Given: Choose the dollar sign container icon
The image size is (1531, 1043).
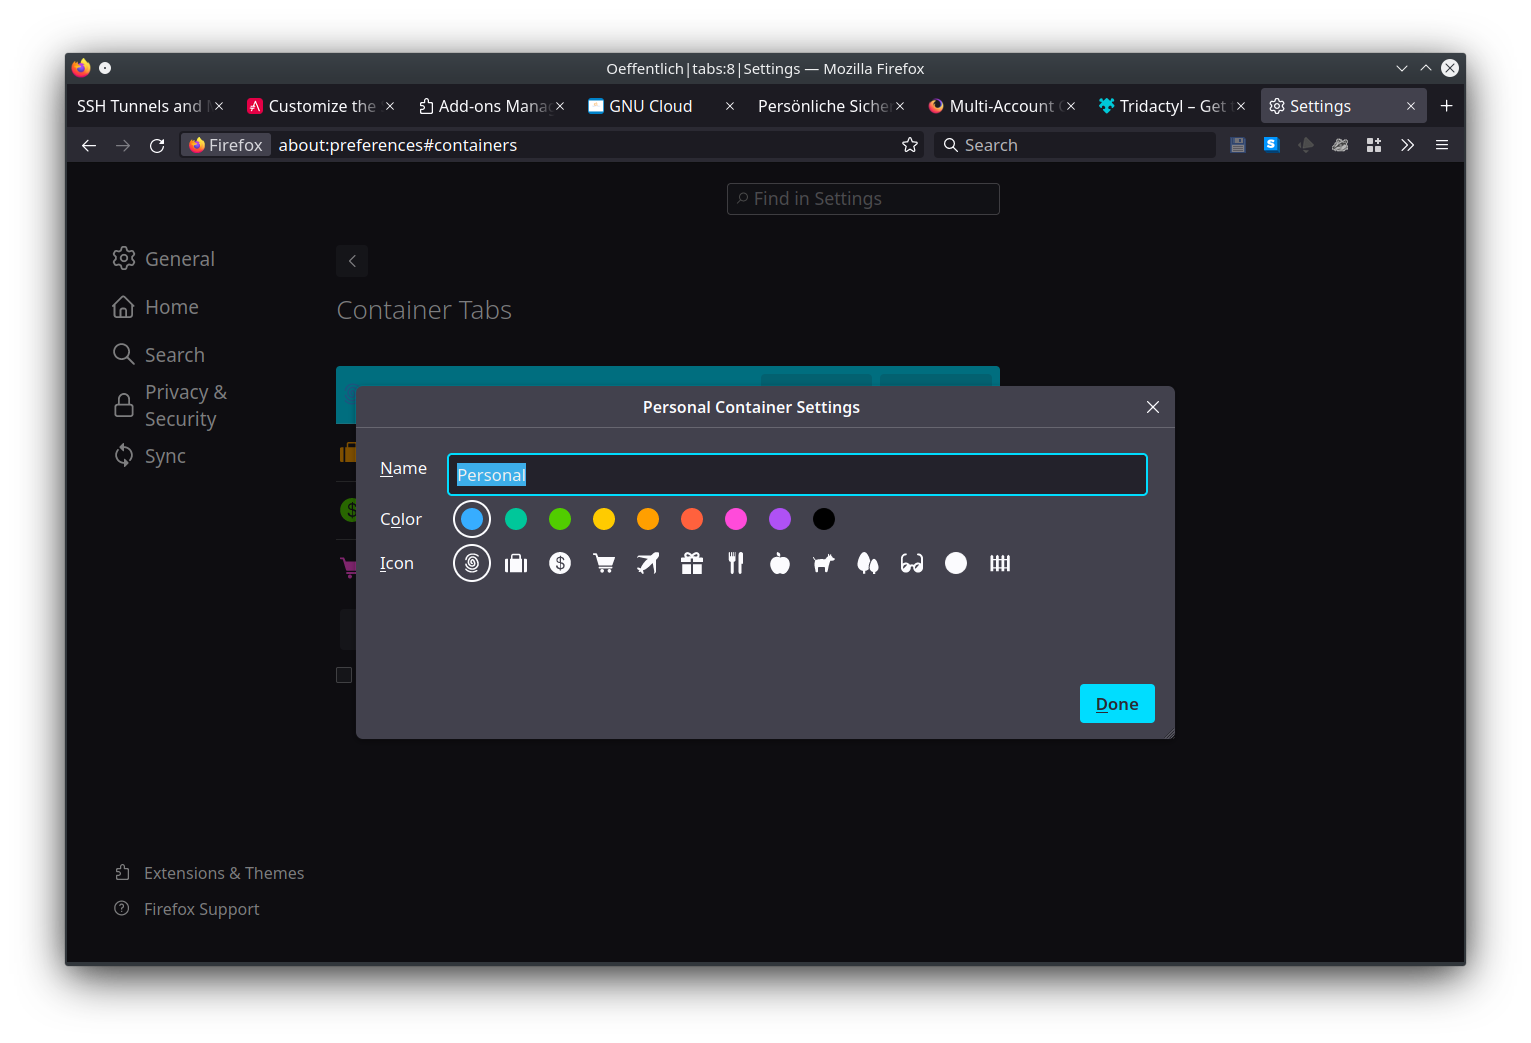Looking at the screenshot, I should [559, 563].
